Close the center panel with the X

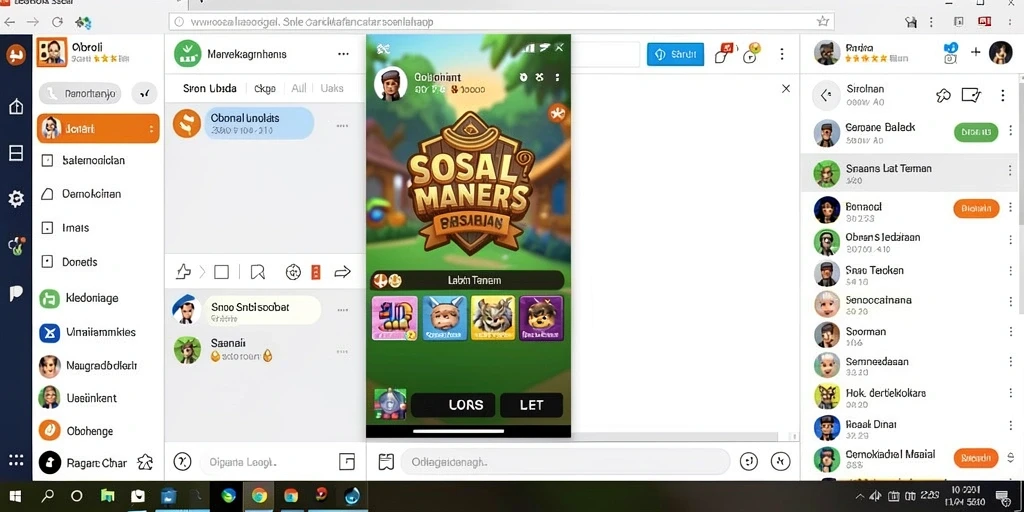pos(786,88)
